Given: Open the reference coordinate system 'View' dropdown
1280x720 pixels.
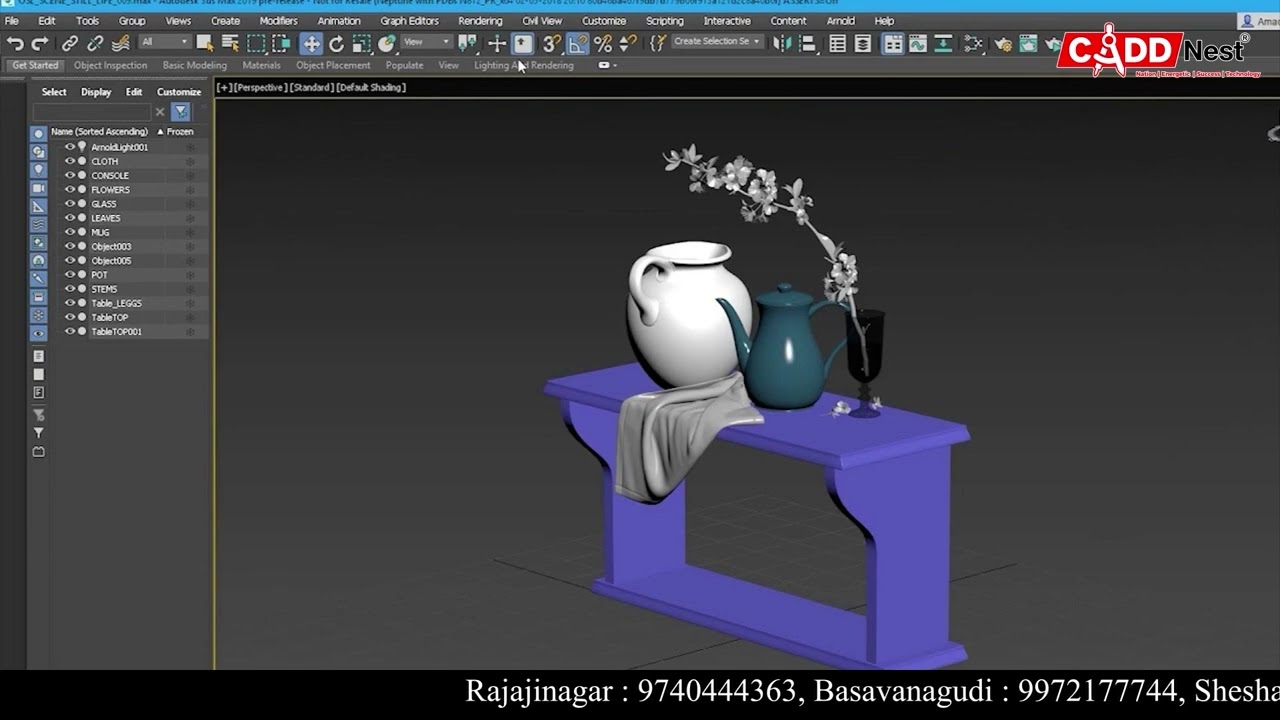Looking at the screenshot, I should tap(426, 42).
